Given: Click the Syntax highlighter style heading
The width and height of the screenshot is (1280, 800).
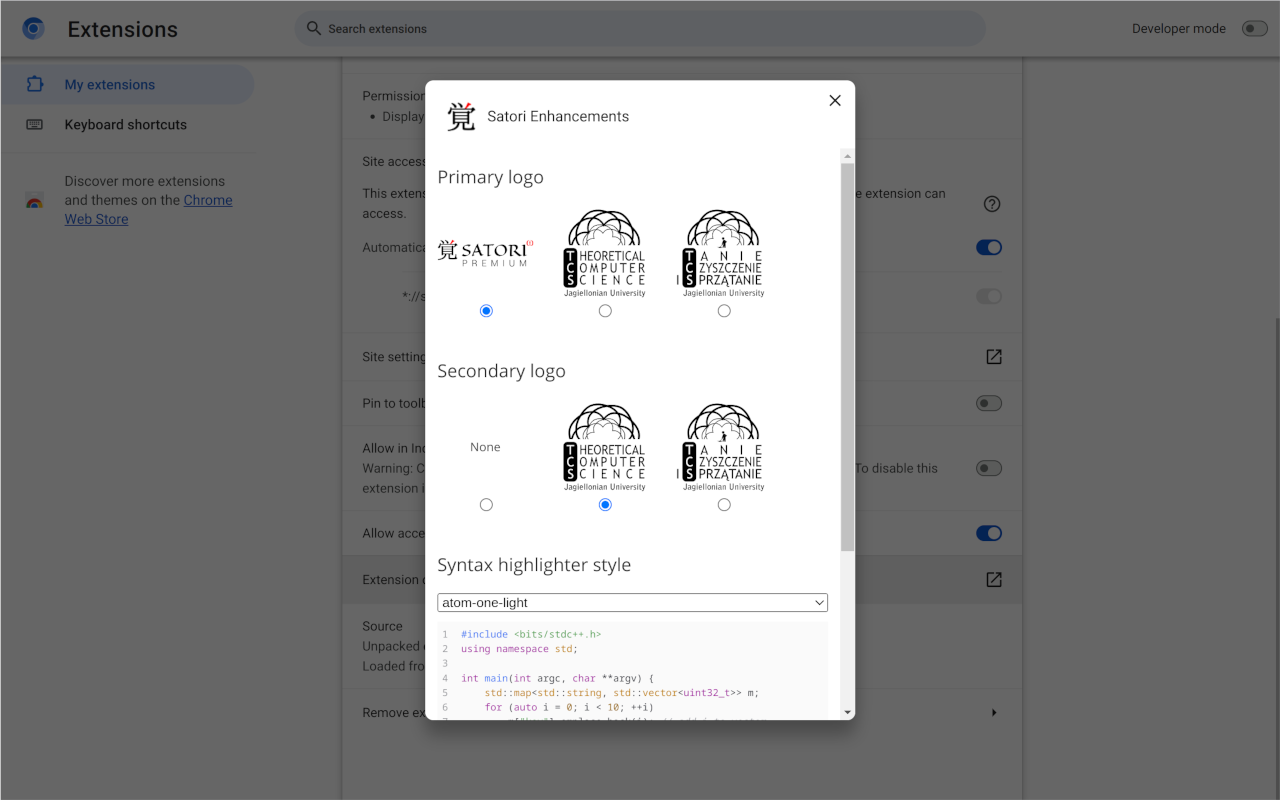Looking at the screenshot, I should tap(534, 565).
